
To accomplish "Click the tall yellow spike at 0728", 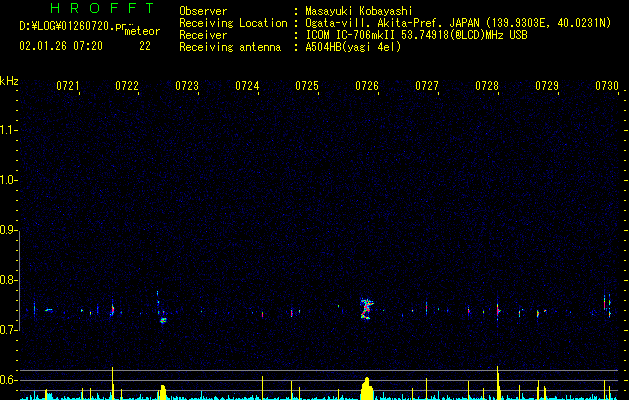I will pyautogui.click(x=498, y=383).
